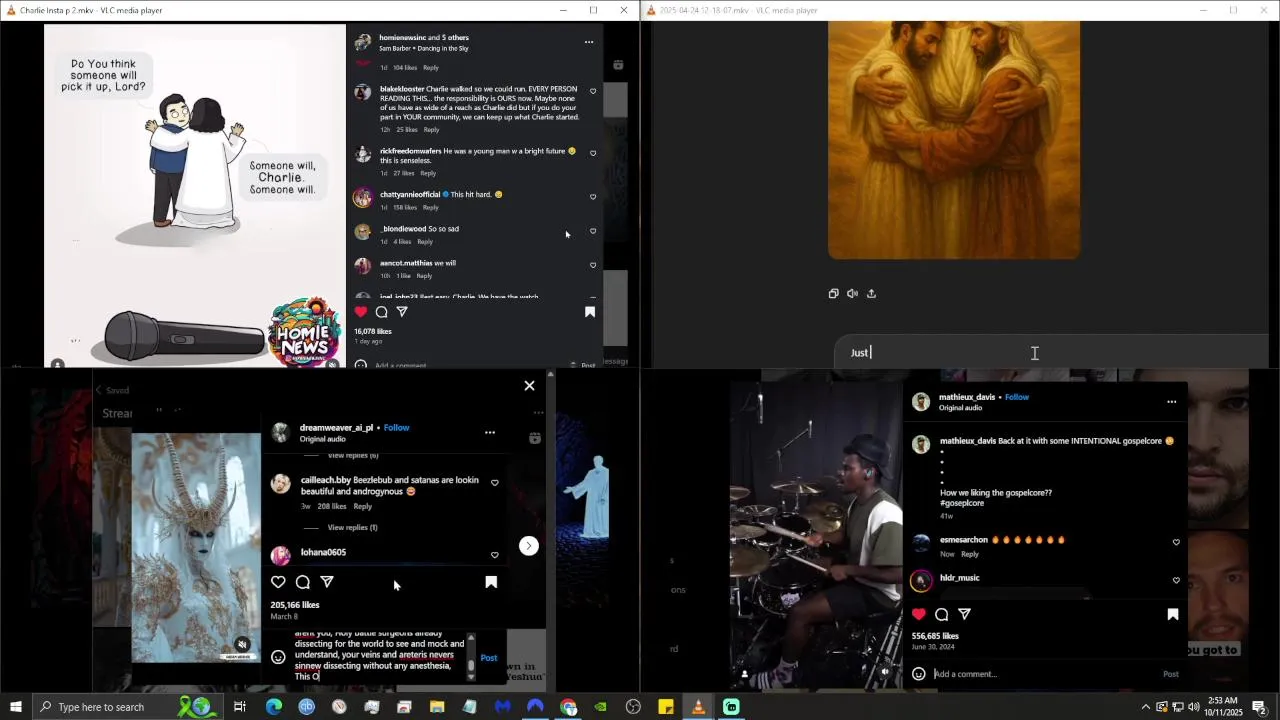Go to next post with white arrow
1280x720 pixels.
pos(529,546)
